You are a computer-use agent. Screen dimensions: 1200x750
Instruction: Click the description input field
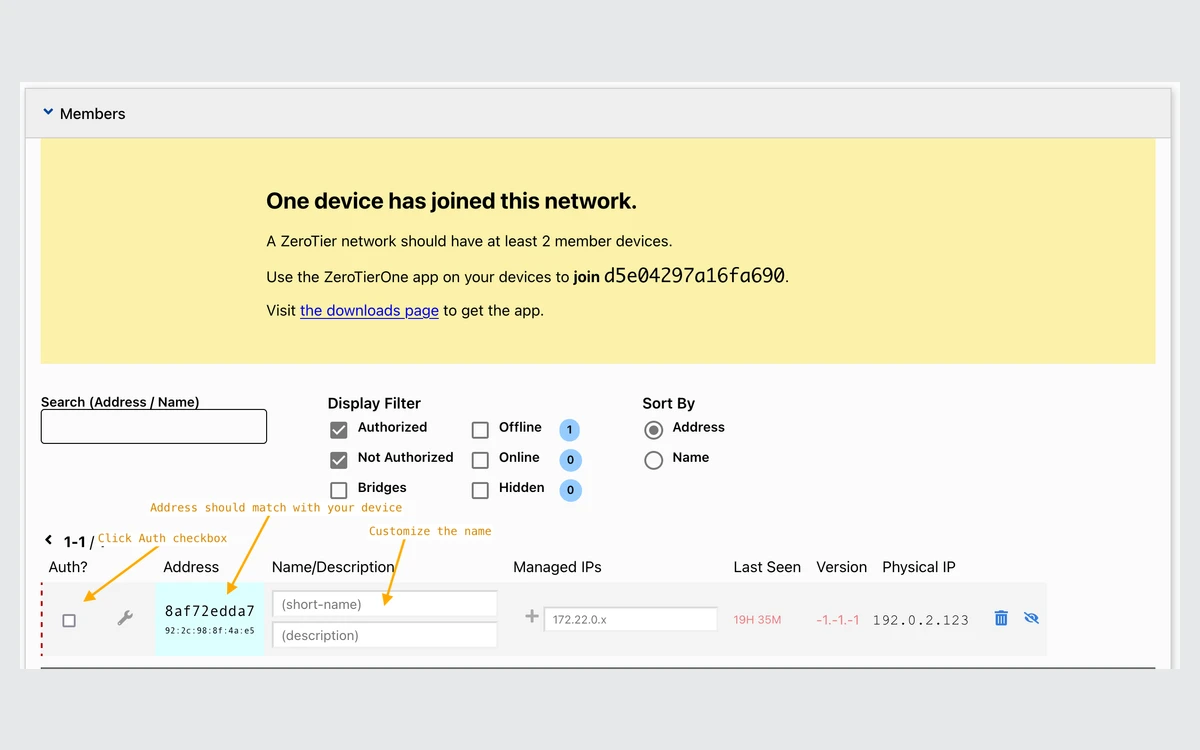[385, 635]
